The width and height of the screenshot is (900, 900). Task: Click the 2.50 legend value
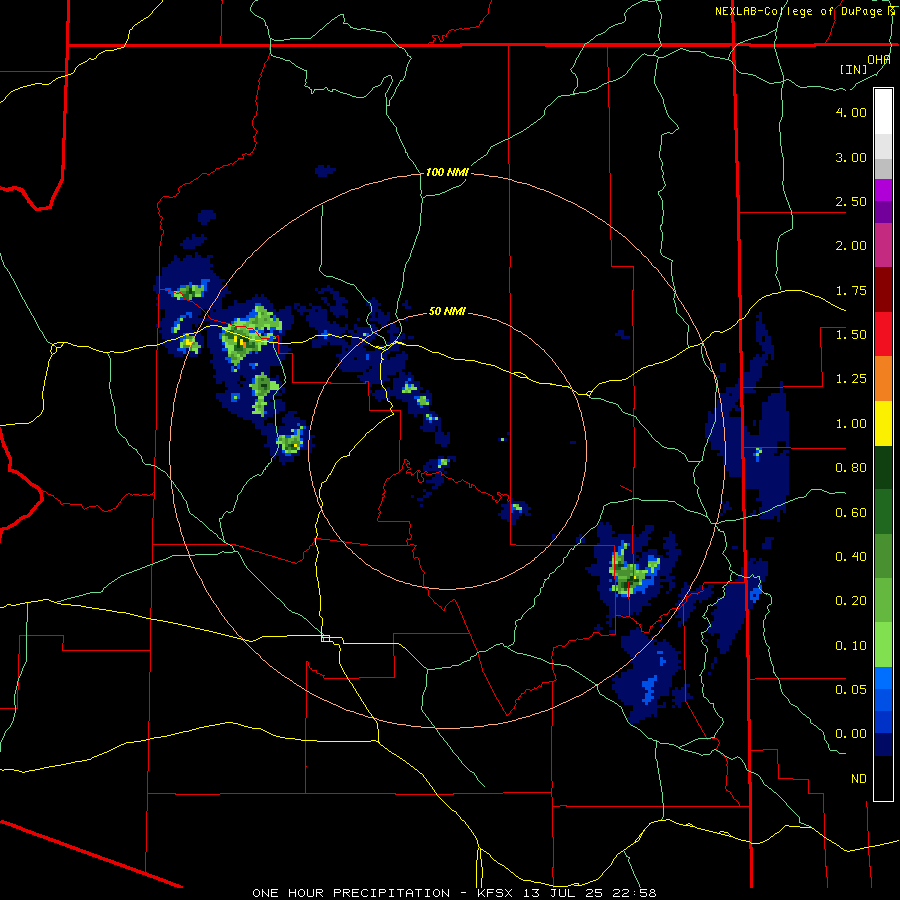pyautogui.click(x=851, y=201)
